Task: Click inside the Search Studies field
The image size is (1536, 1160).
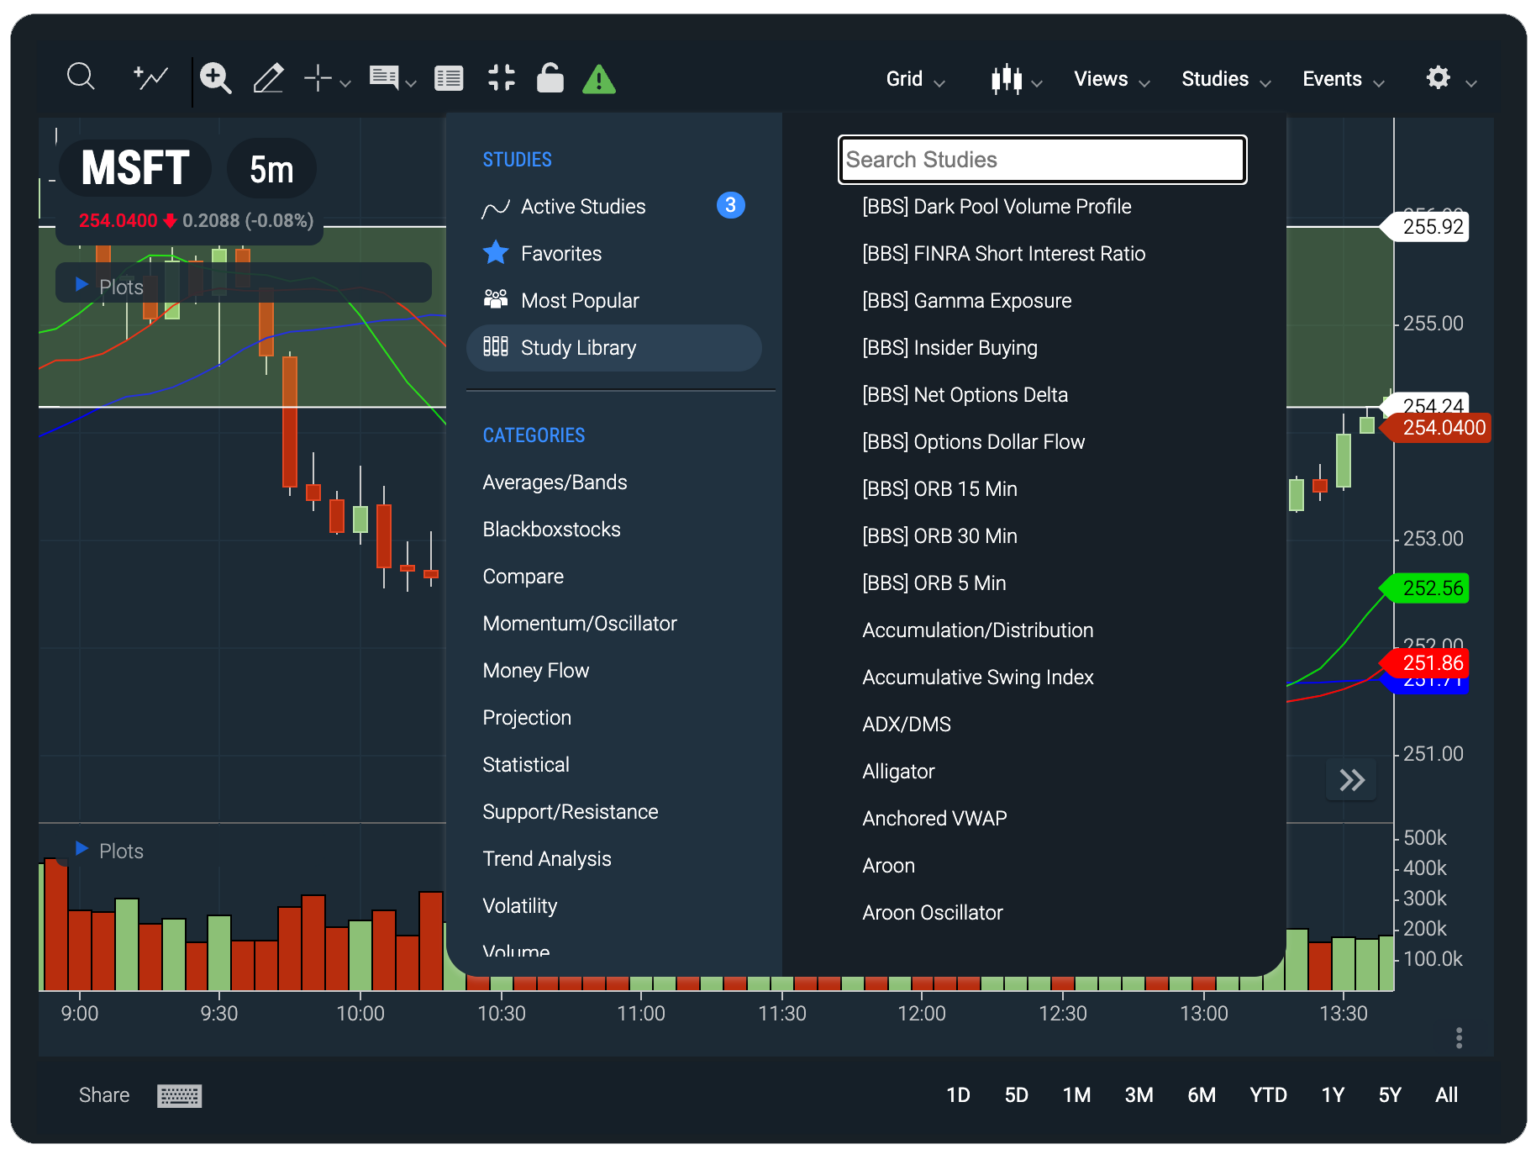Action: (1042, 159)
